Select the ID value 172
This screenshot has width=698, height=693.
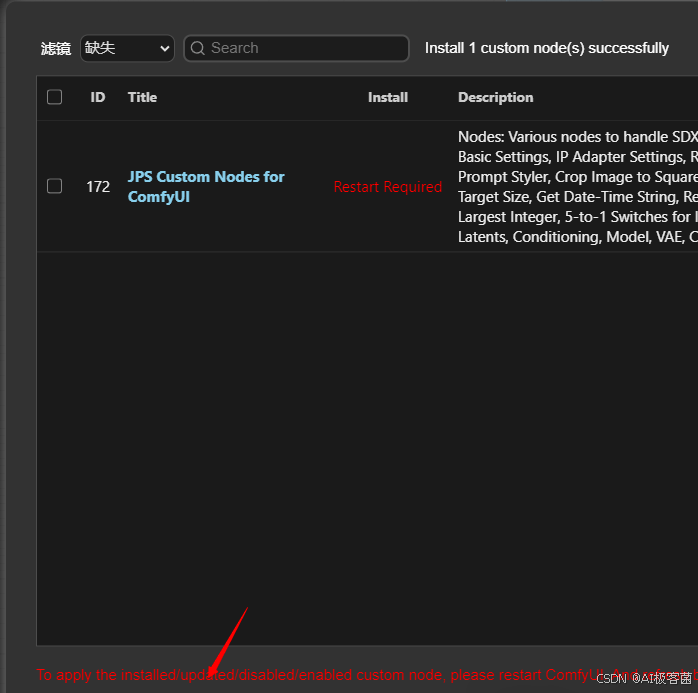[x=98, y=186]
